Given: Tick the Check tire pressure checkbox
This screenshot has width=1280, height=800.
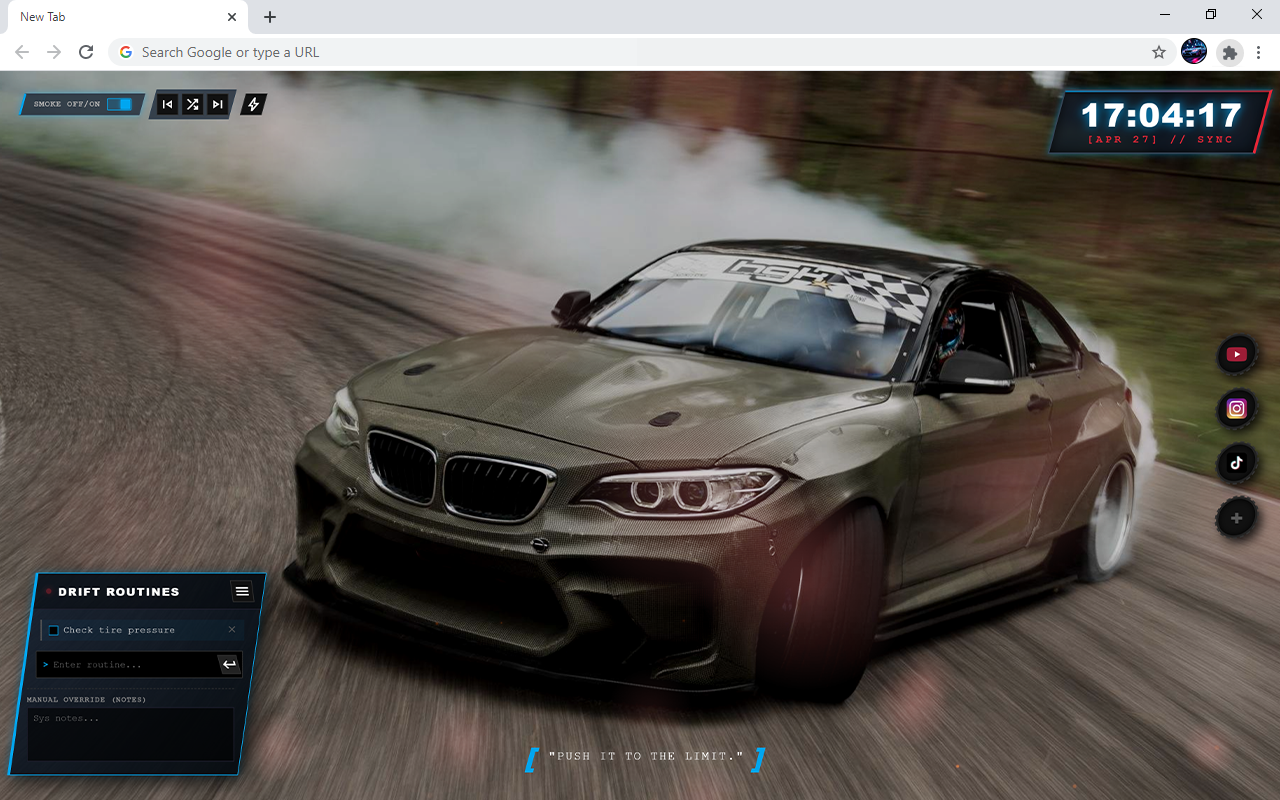Looking at the screenshot, I should 54,630.
